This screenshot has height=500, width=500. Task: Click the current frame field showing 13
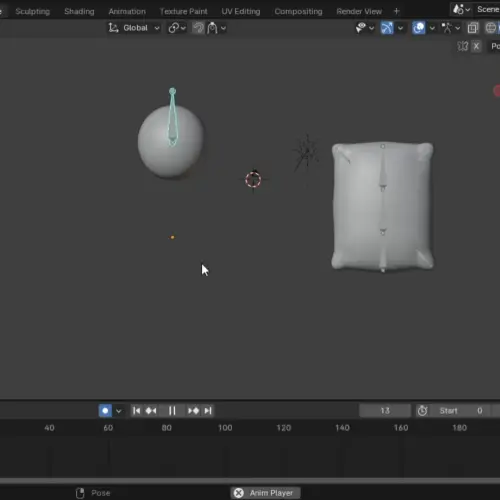(385, 411)
